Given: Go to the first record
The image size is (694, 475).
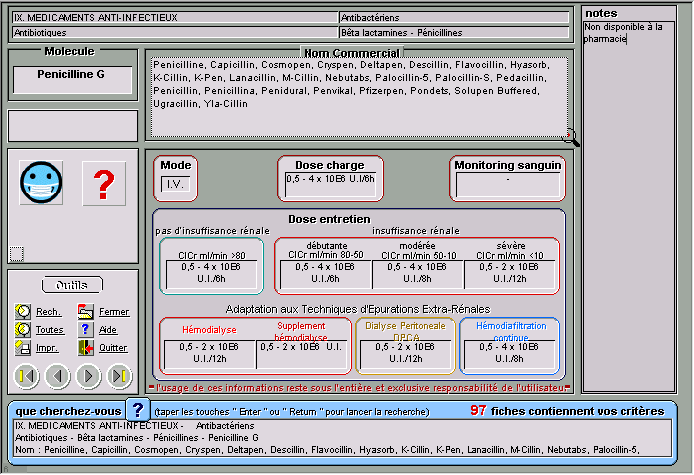Looking at the screenshot, I should coord(27,376).
